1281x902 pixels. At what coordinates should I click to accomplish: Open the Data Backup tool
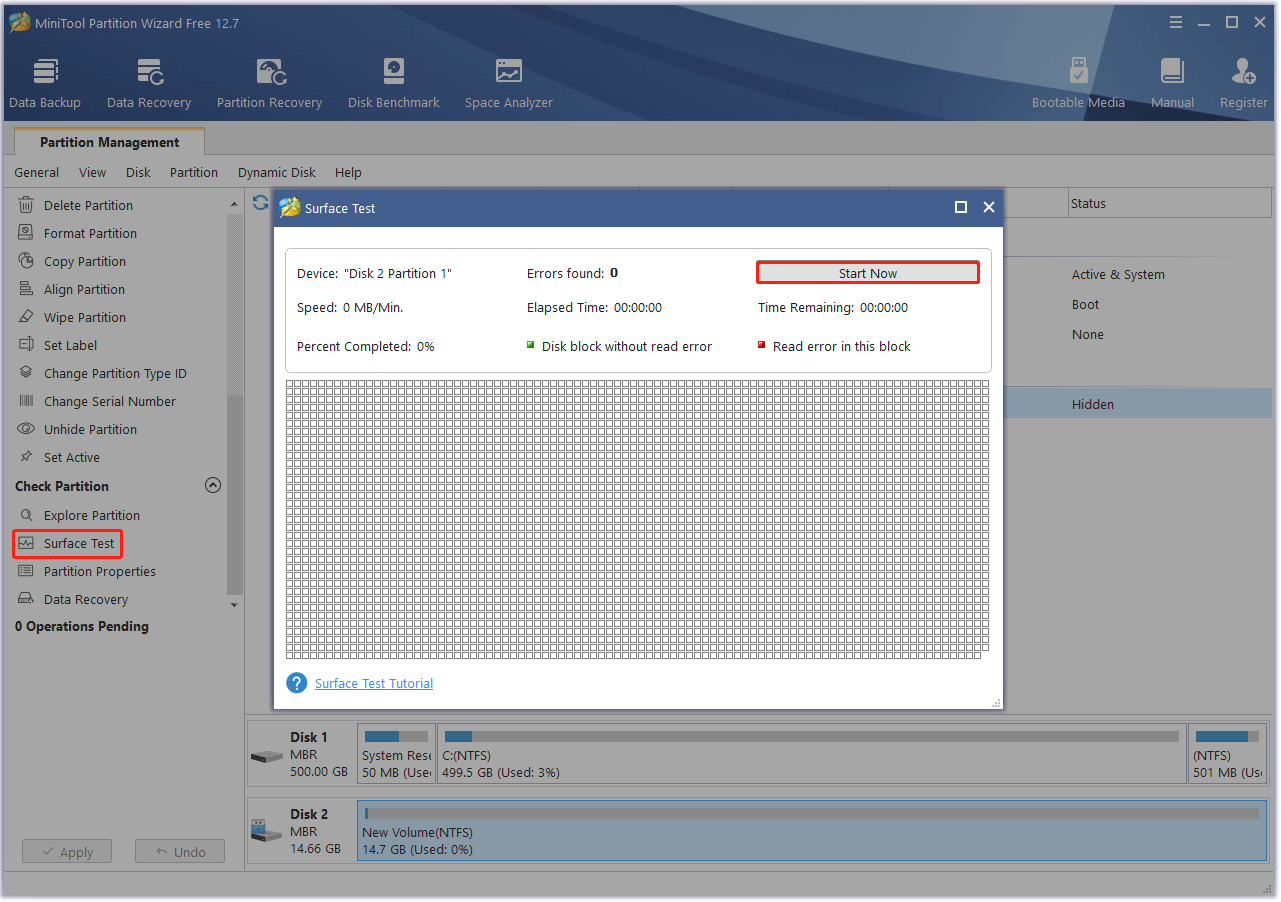point(45,83)
